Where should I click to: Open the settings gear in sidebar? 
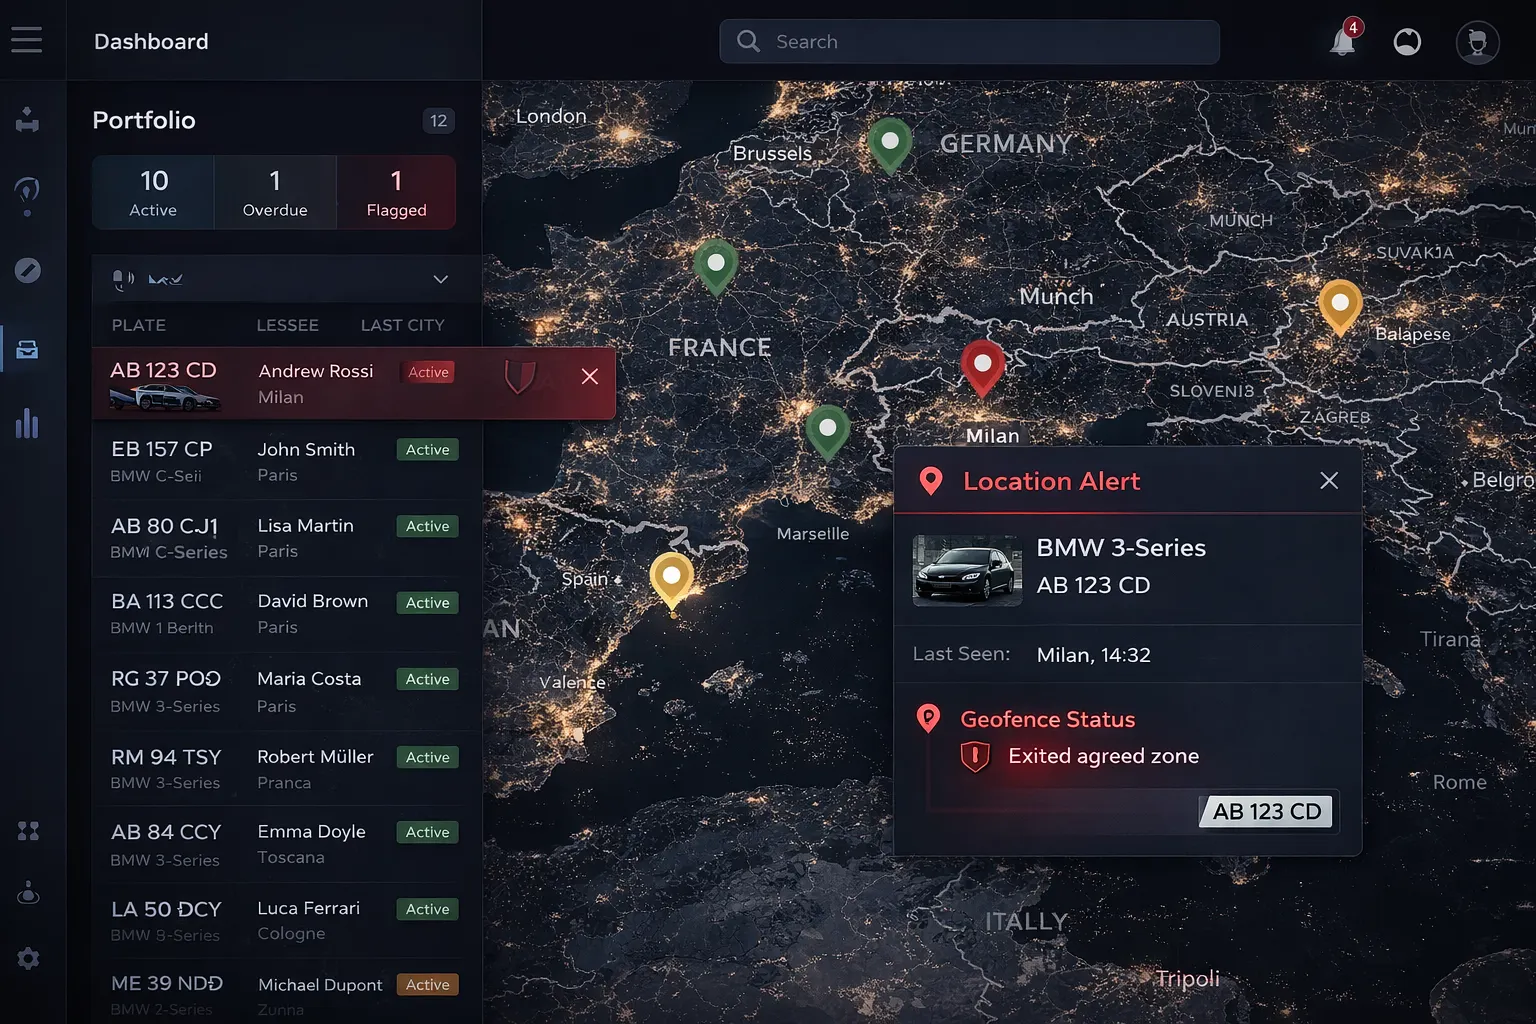[28, 958]
